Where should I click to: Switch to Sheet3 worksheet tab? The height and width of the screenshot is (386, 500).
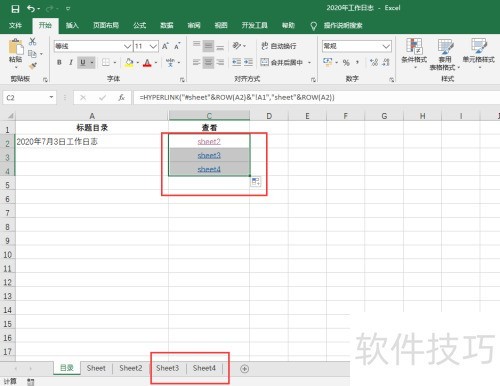[x=167, y=368]
